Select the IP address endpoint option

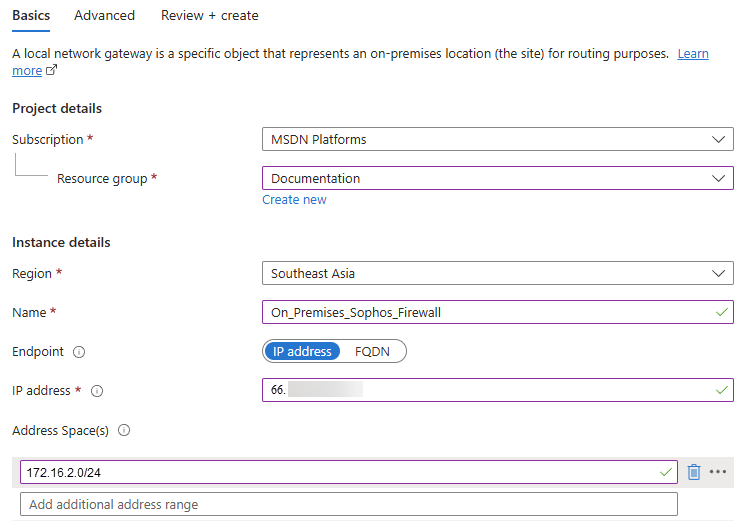point(302,352)
